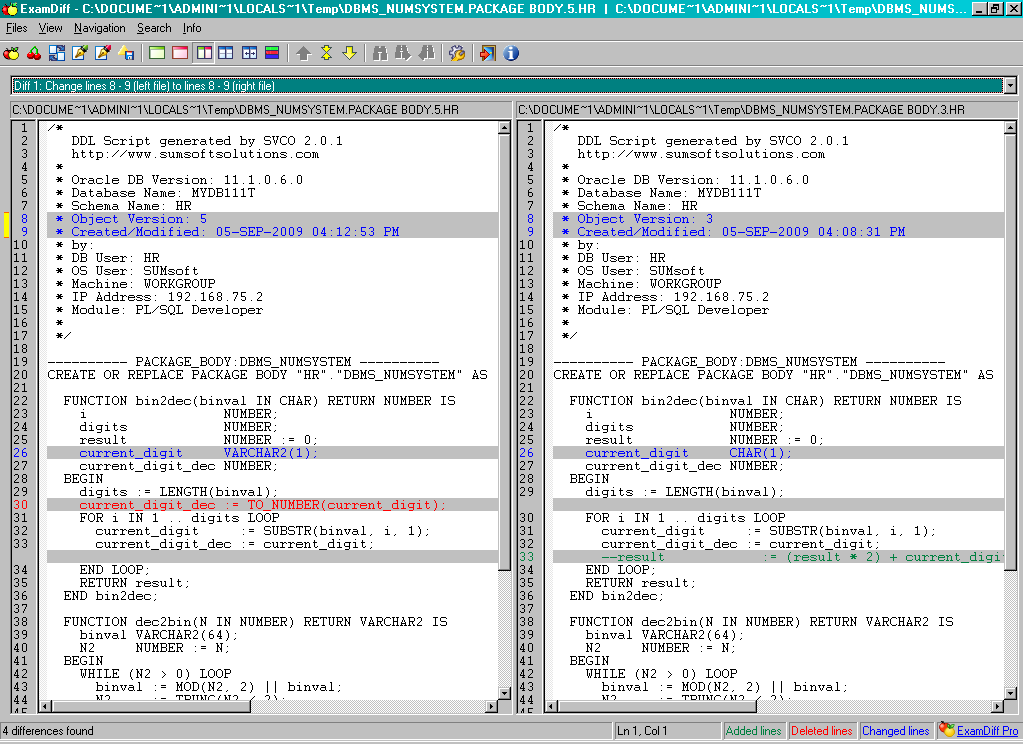1023x744 pixels.
Task: Click the red Deleted lines legend box
Action: click(821, 731)
